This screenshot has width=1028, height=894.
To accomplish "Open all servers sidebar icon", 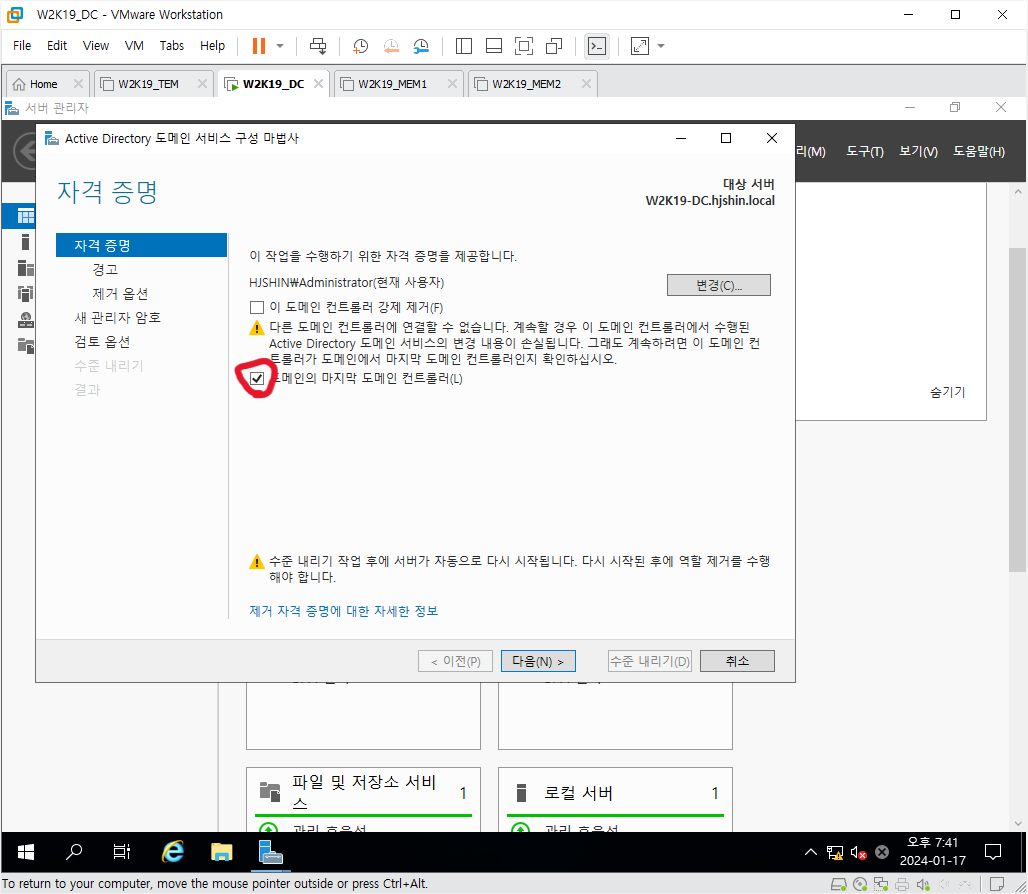I will [26, 268].
